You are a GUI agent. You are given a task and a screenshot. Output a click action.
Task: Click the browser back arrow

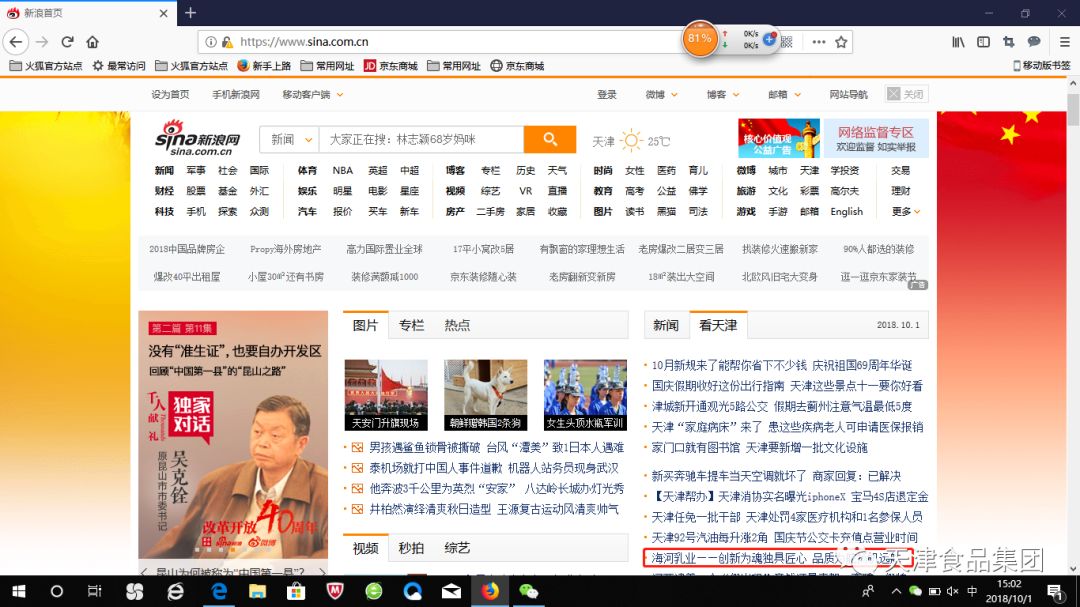16,42
